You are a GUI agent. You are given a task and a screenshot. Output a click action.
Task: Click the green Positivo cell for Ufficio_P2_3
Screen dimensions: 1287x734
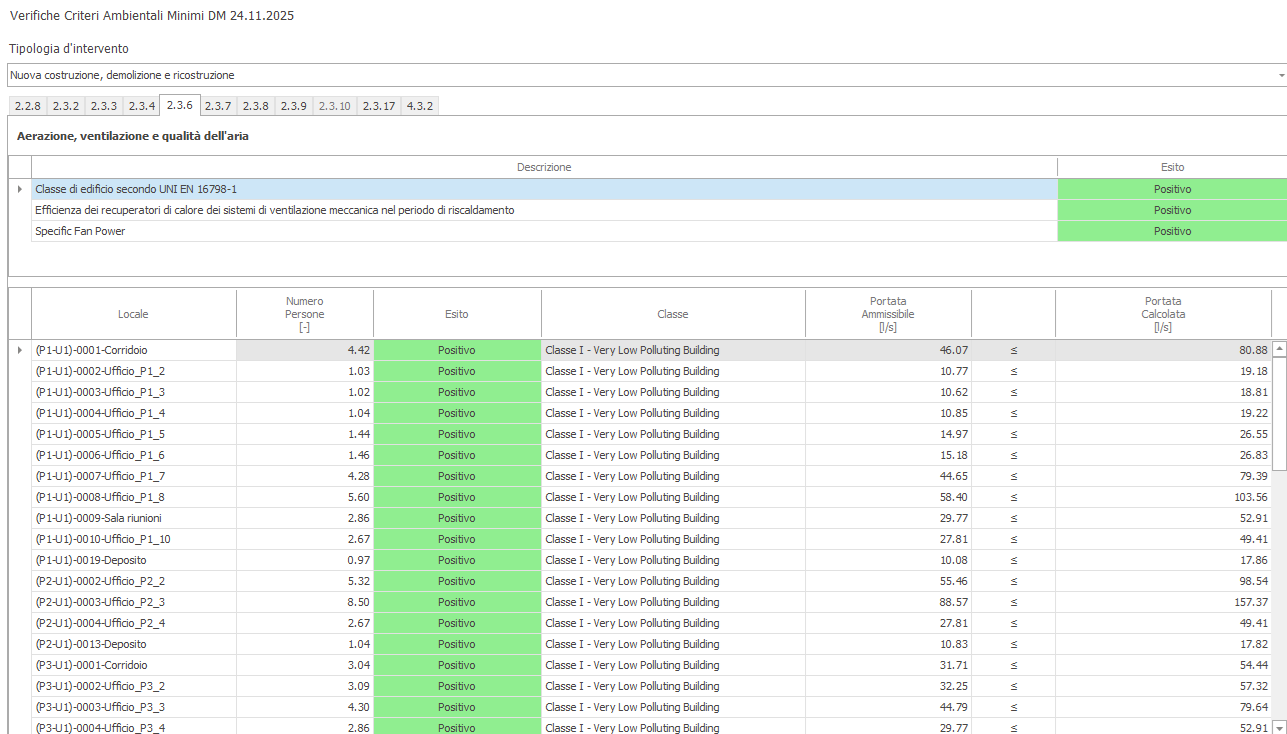point(457,602)
